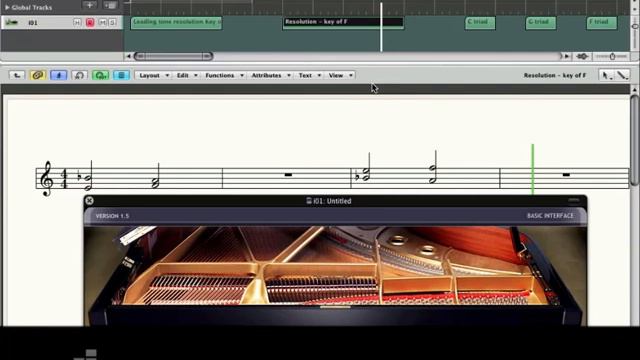Adjust the horizontal zoom slider in the arrange area
The height and width of the screenshot is (360, 640).
[x=611, y=56]
